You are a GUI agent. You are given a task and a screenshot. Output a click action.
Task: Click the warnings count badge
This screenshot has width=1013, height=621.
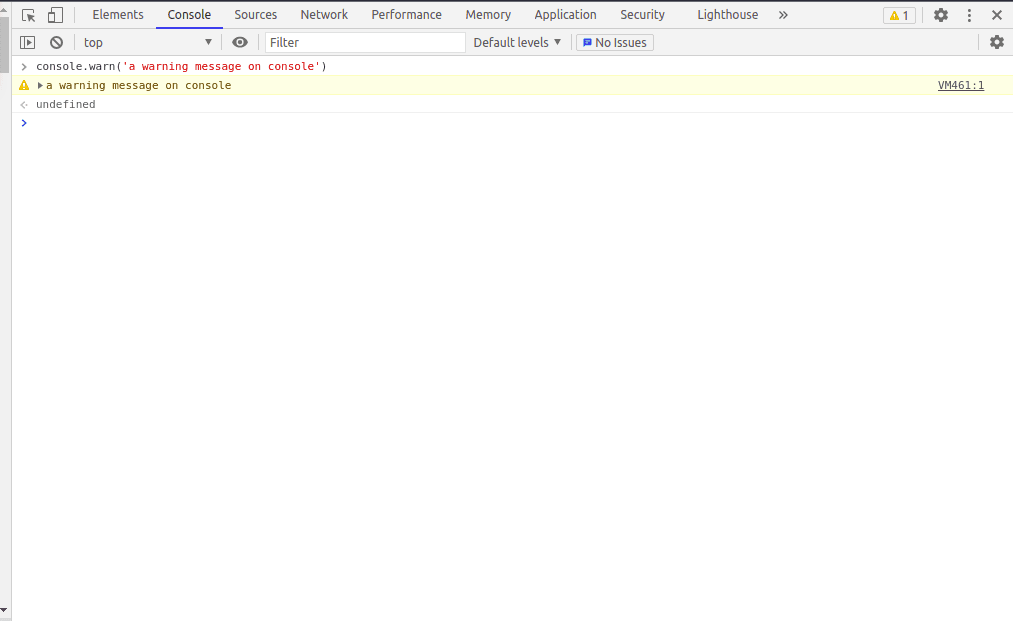point(899,16)
